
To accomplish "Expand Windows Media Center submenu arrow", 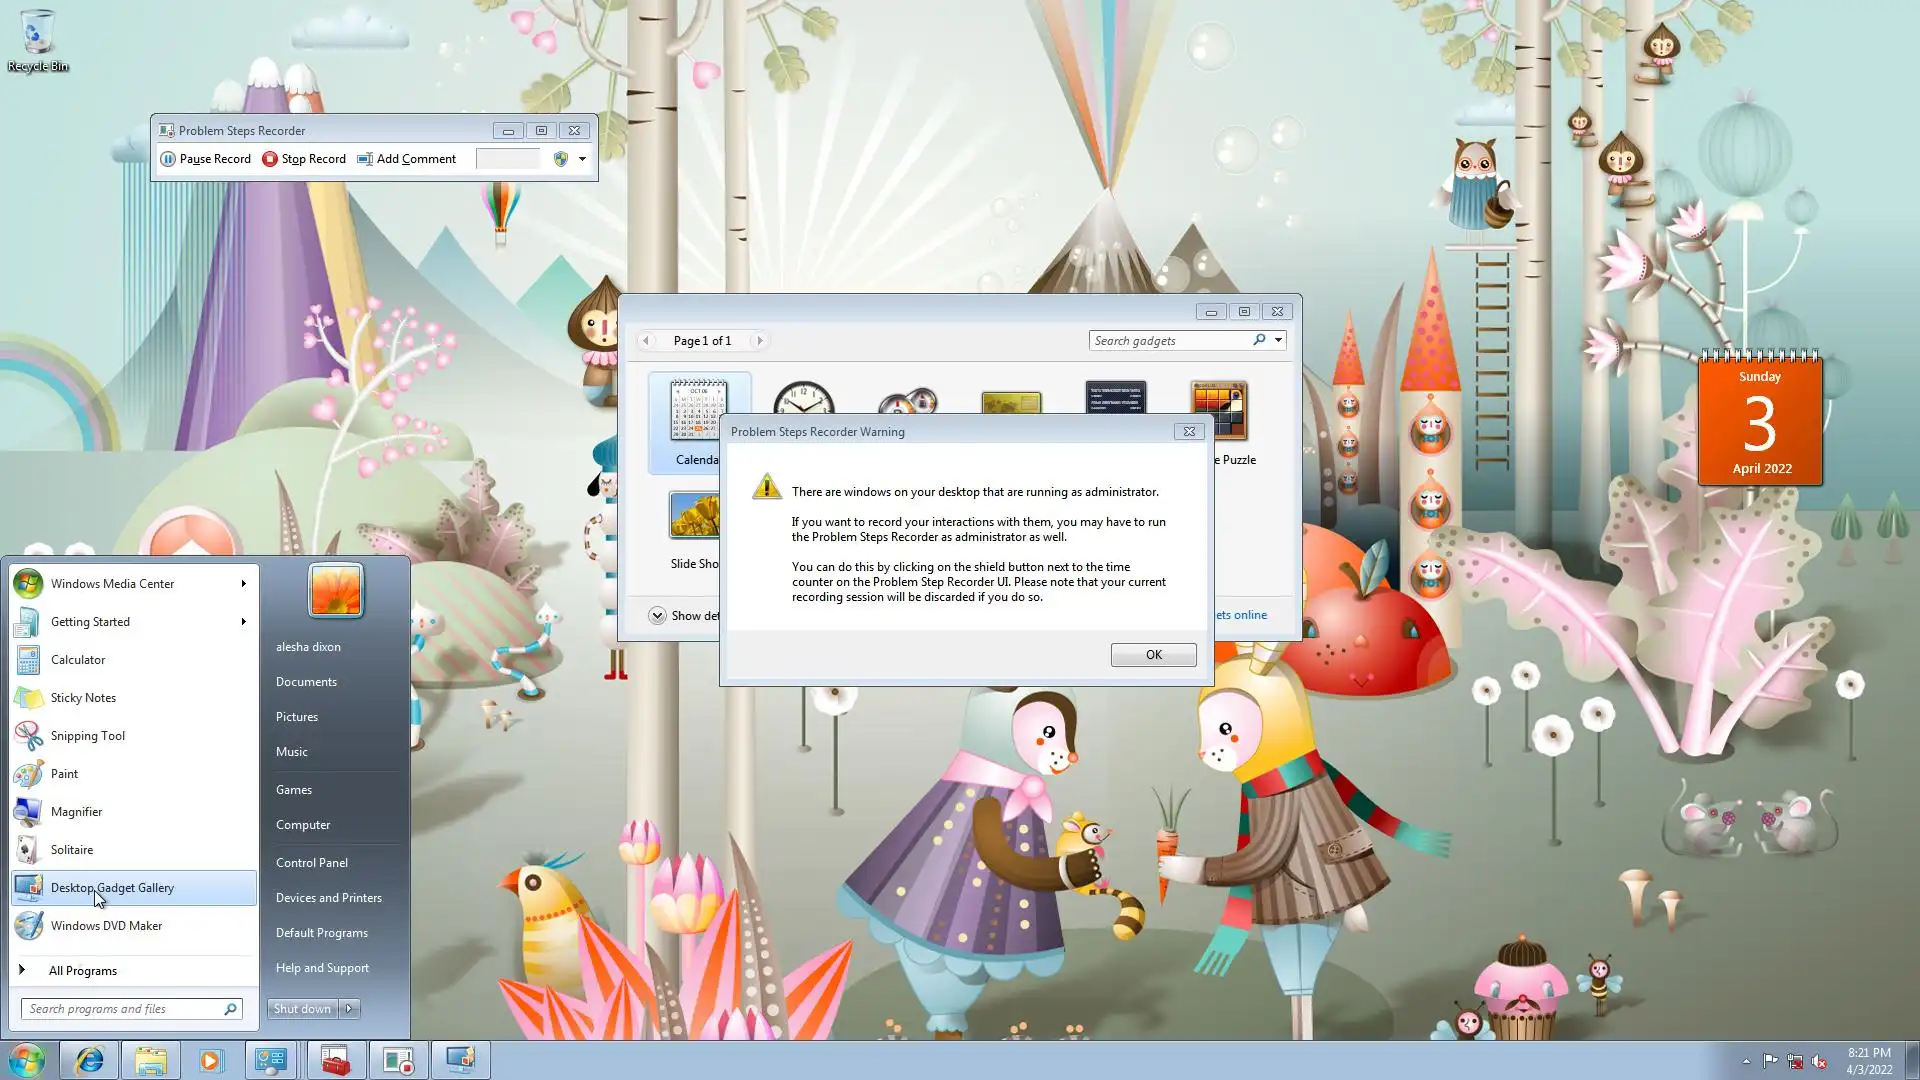I will click(x=243, y=584).
